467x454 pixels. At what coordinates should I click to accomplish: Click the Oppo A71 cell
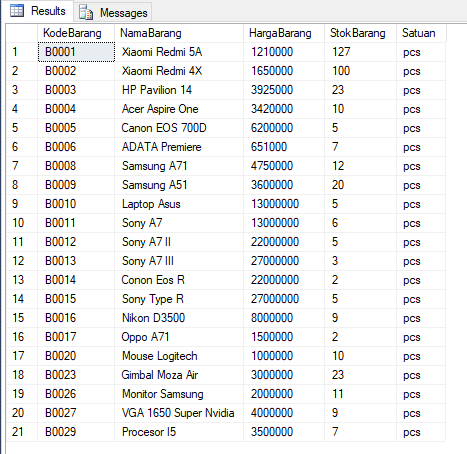pyautogui.click(x=179, y=337)
